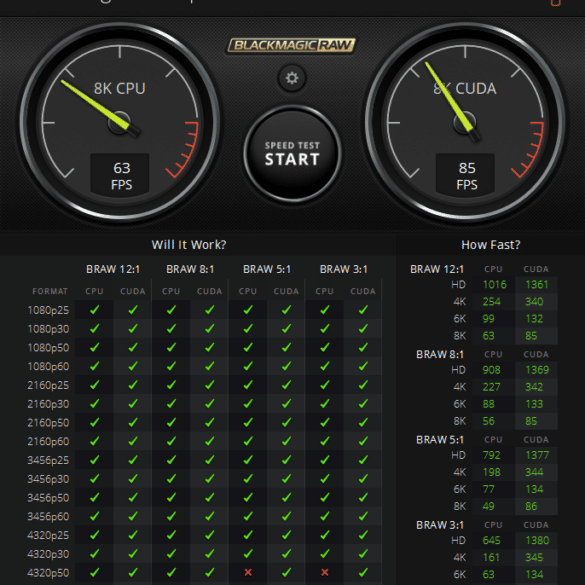Select BRAW 8:1 HD CUDA value 1369
This screenshot has width=585, height=585.
click(x=537, y=370)
